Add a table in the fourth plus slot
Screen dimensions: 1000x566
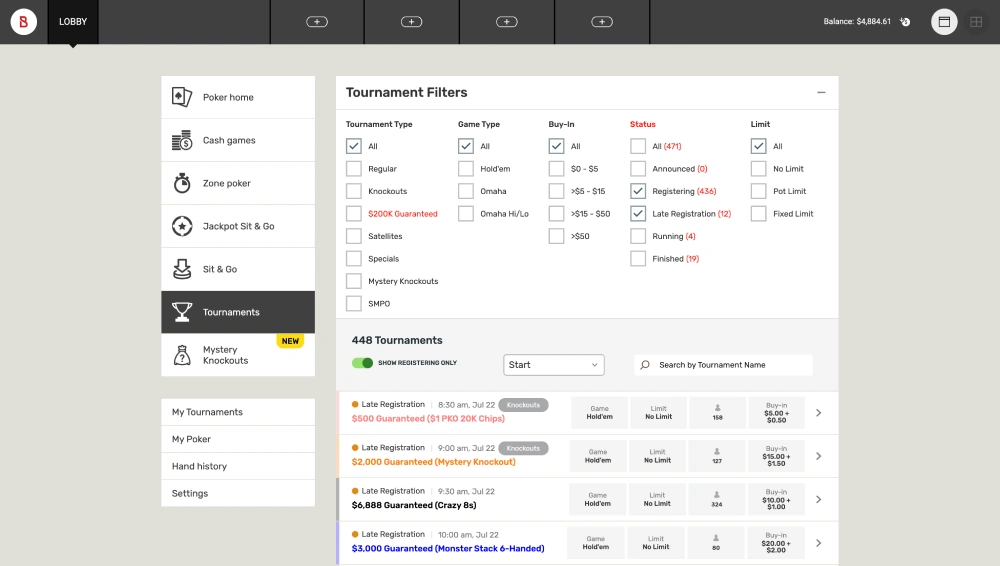601,22
